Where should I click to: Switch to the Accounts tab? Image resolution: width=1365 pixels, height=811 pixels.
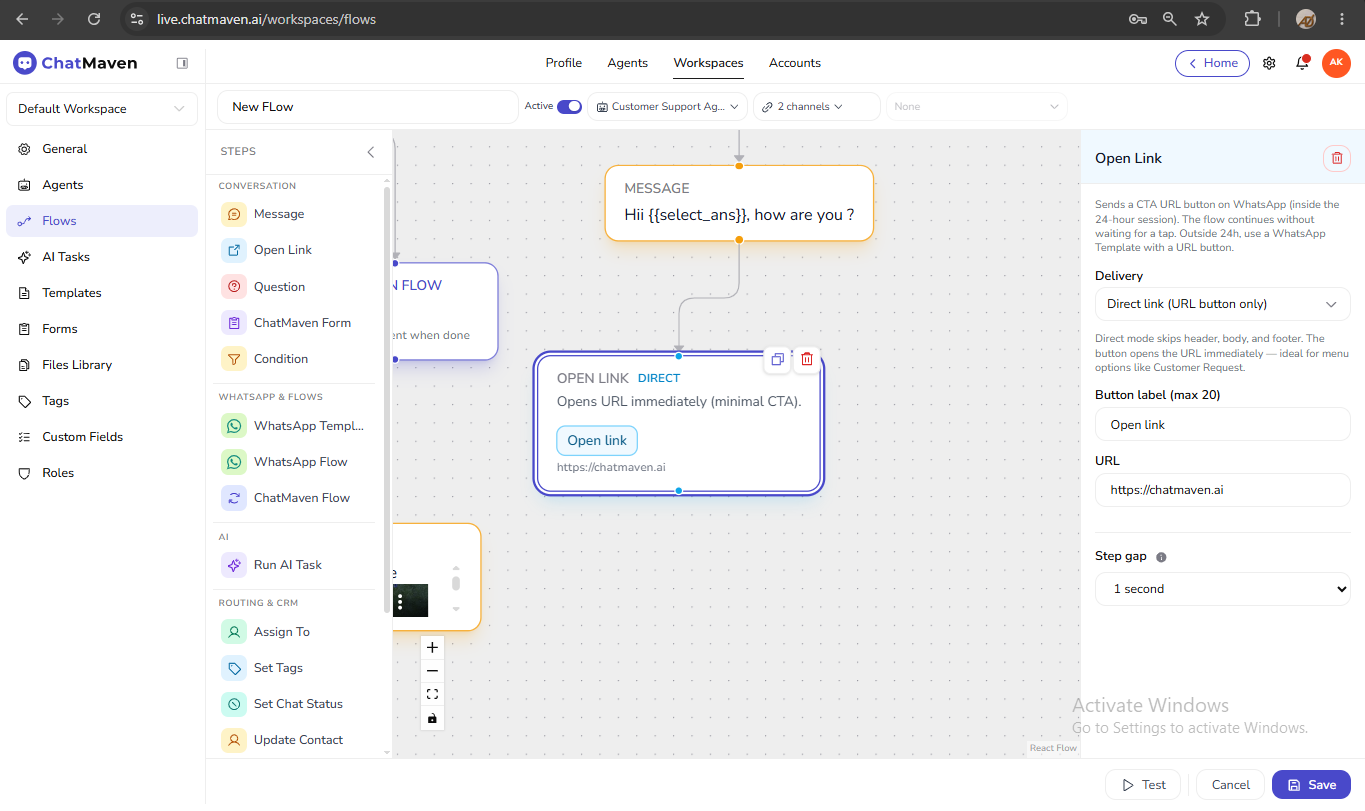(x=795, y=63)
